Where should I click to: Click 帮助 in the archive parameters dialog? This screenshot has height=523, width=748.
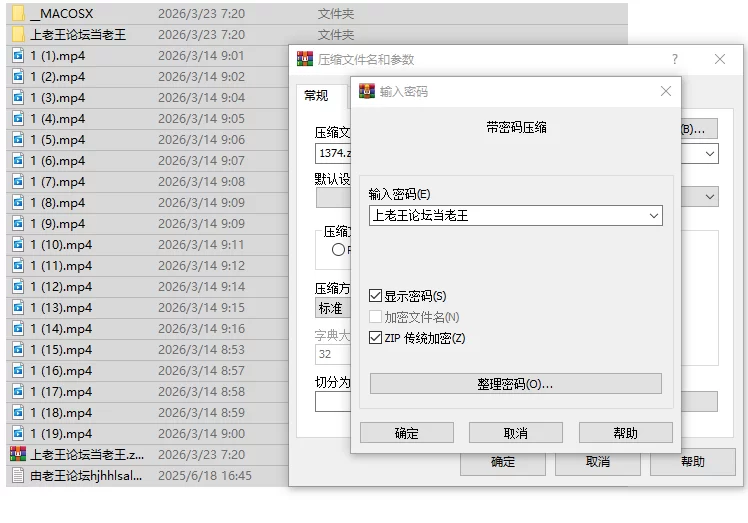(693, 462)
